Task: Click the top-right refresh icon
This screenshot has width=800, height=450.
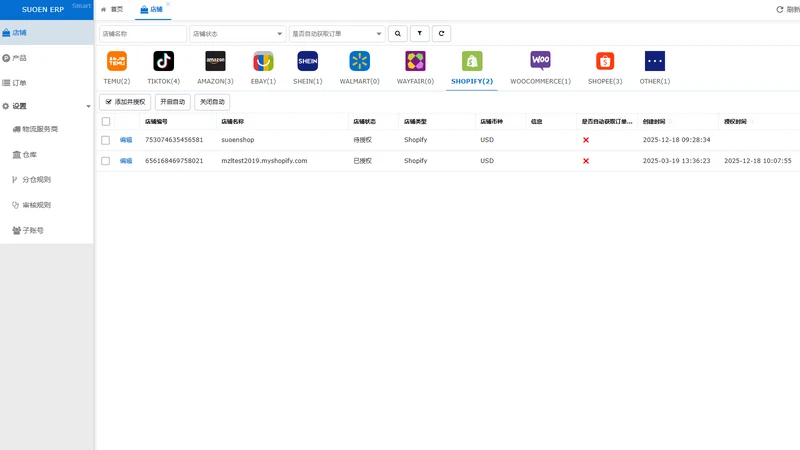Action: point(780,10)
